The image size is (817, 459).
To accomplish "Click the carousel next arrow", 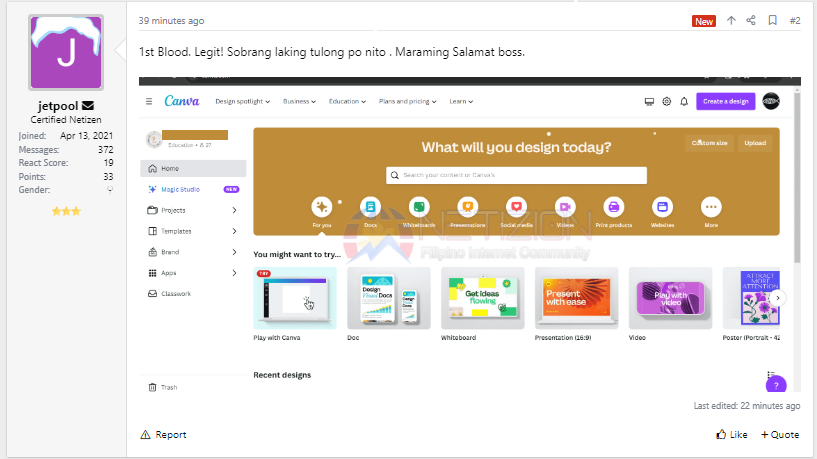I will pyautogui.click(x=777, y=298).
